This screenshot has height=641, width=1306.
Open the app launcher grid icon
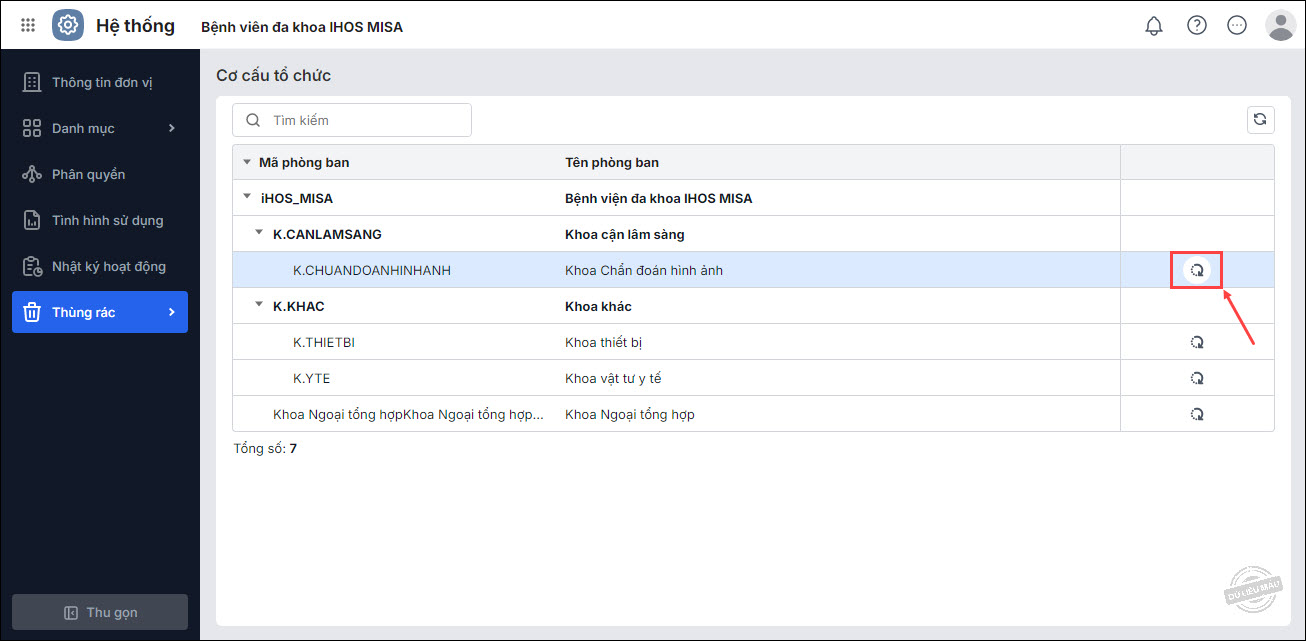pos(28,25)
